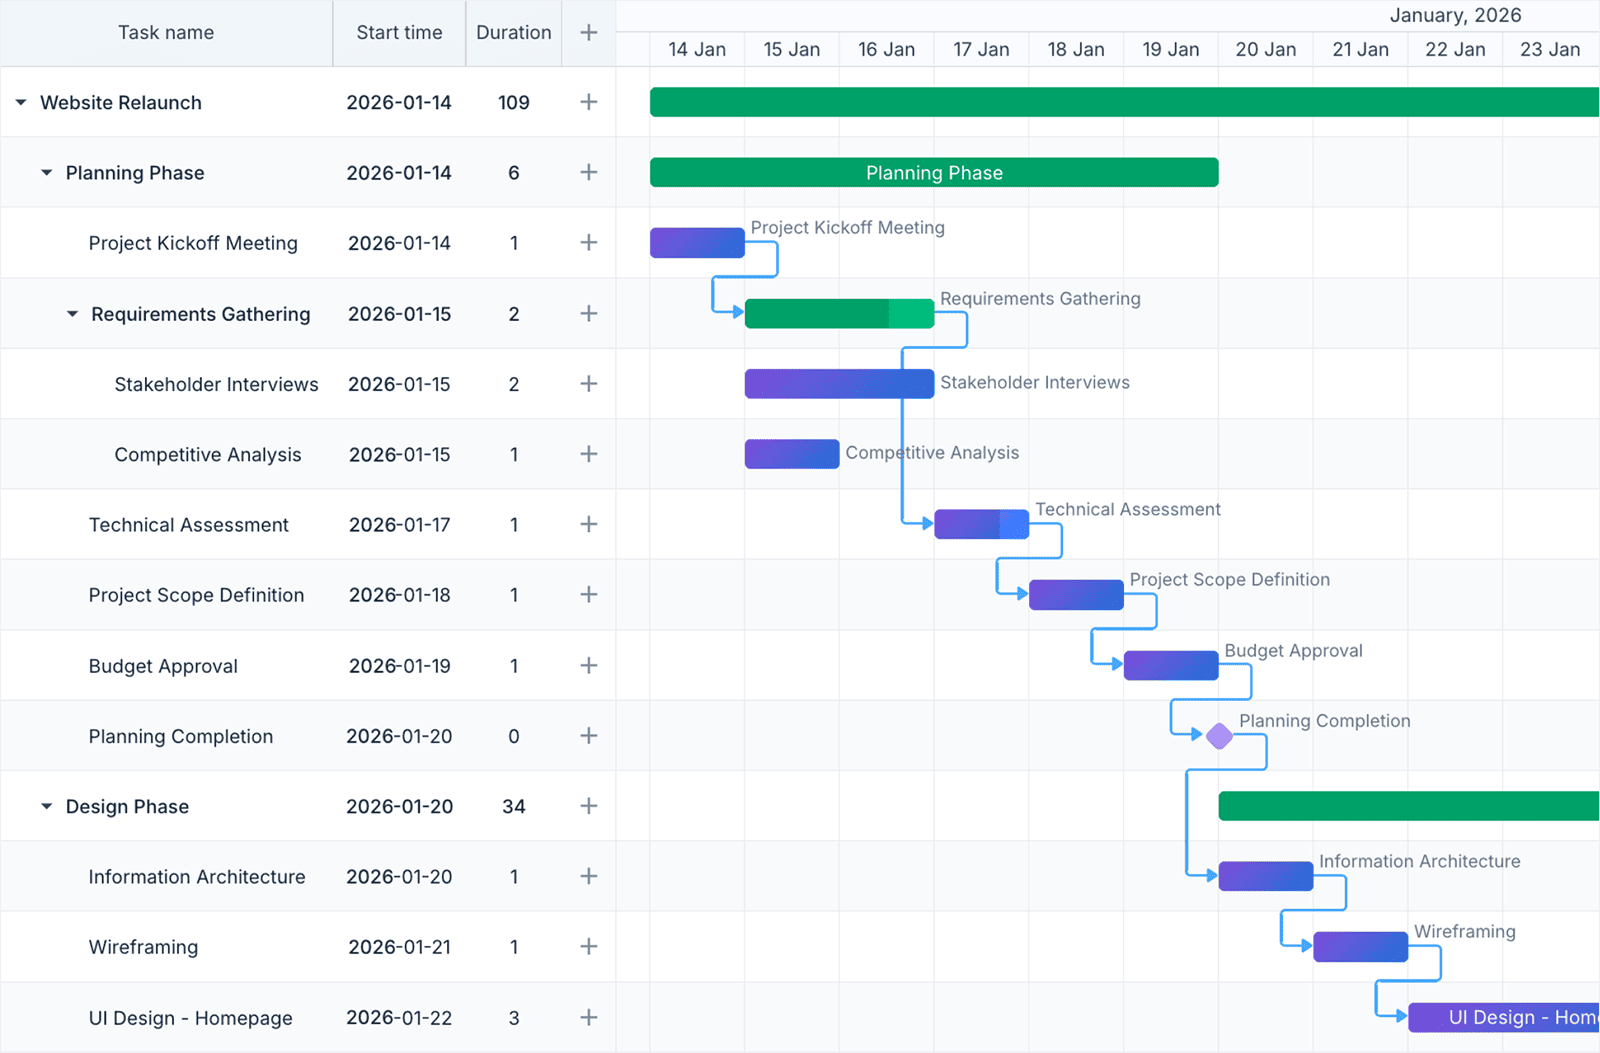Click plus icon in Planning Completion row
1600x1053 pixels.
pos(589,735)
